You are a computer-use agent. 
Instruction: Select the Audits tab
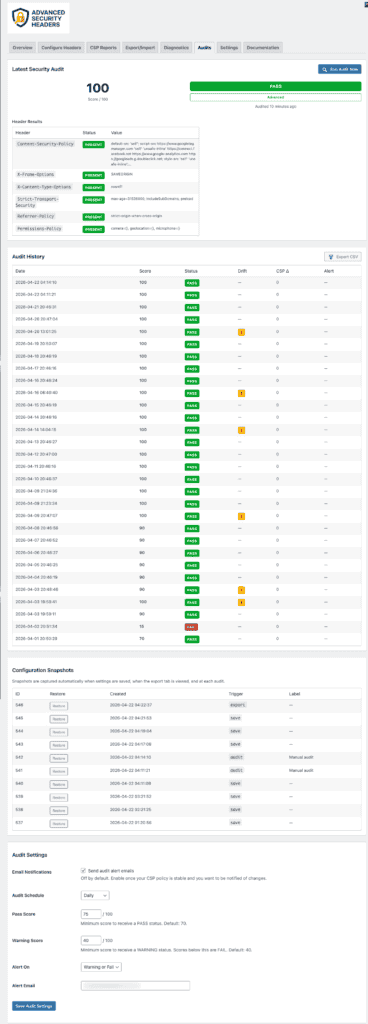205,48
